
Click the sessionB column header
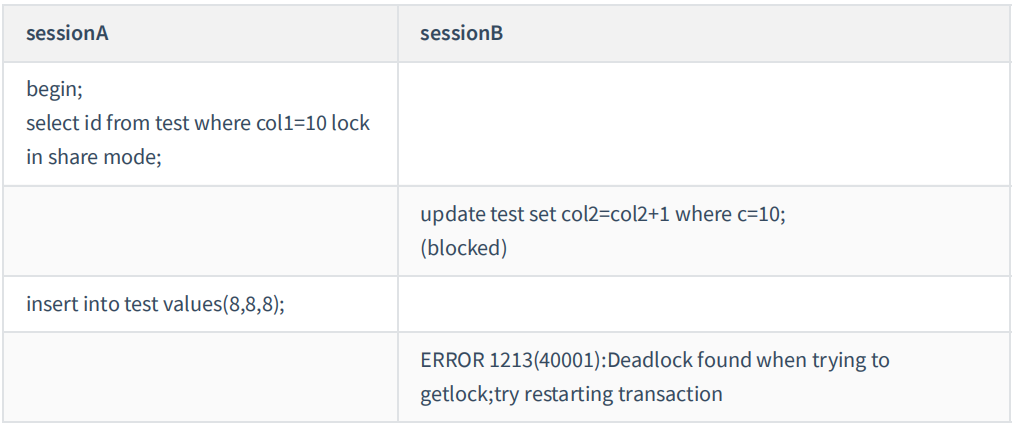pyautogui.click(x=461, y=34)
